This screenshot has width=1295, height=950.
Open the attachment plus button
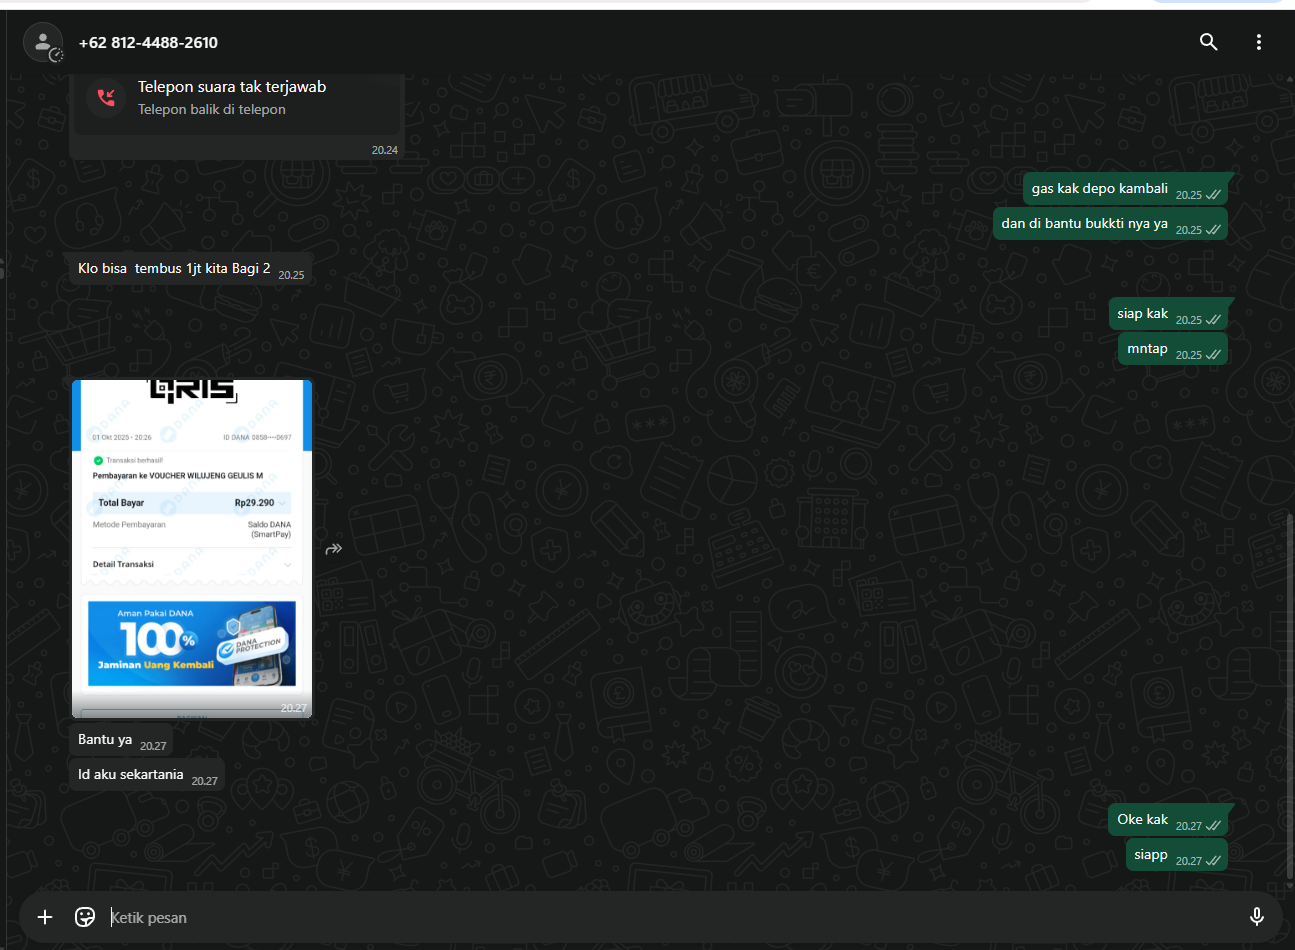[x=45, y=917]
